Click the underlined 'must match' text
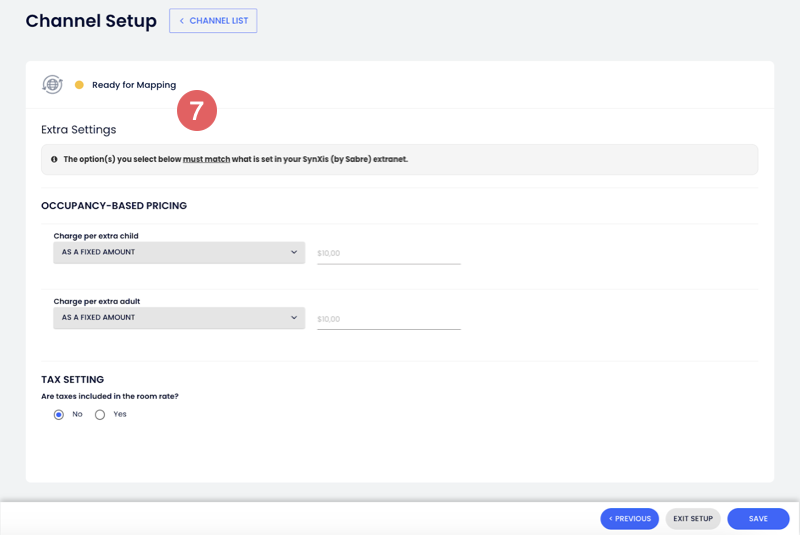800x535 pixels. 206,159
